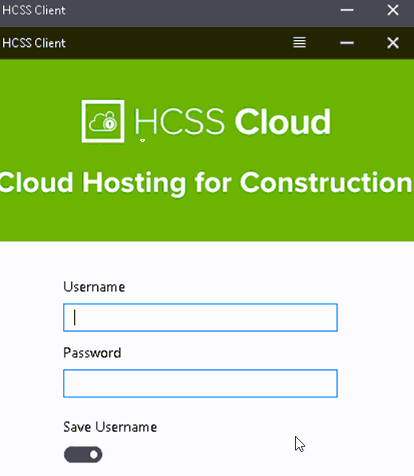Minimize the outer HCSS Client window
The height and width of the screenshot is (476, 414).
tap(347, 10)
